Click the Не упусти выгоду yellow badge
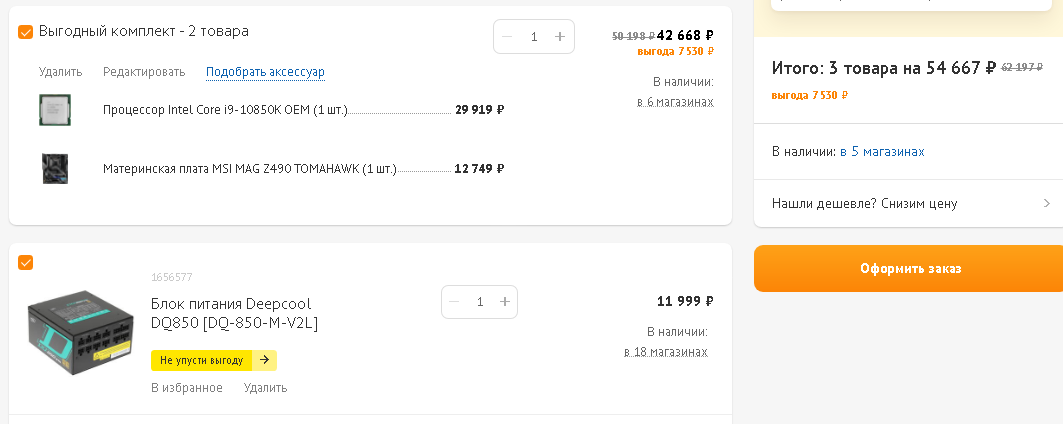The width and height of the screenshot is (1063, 424). pyautogui.click(x=214, y=360)
